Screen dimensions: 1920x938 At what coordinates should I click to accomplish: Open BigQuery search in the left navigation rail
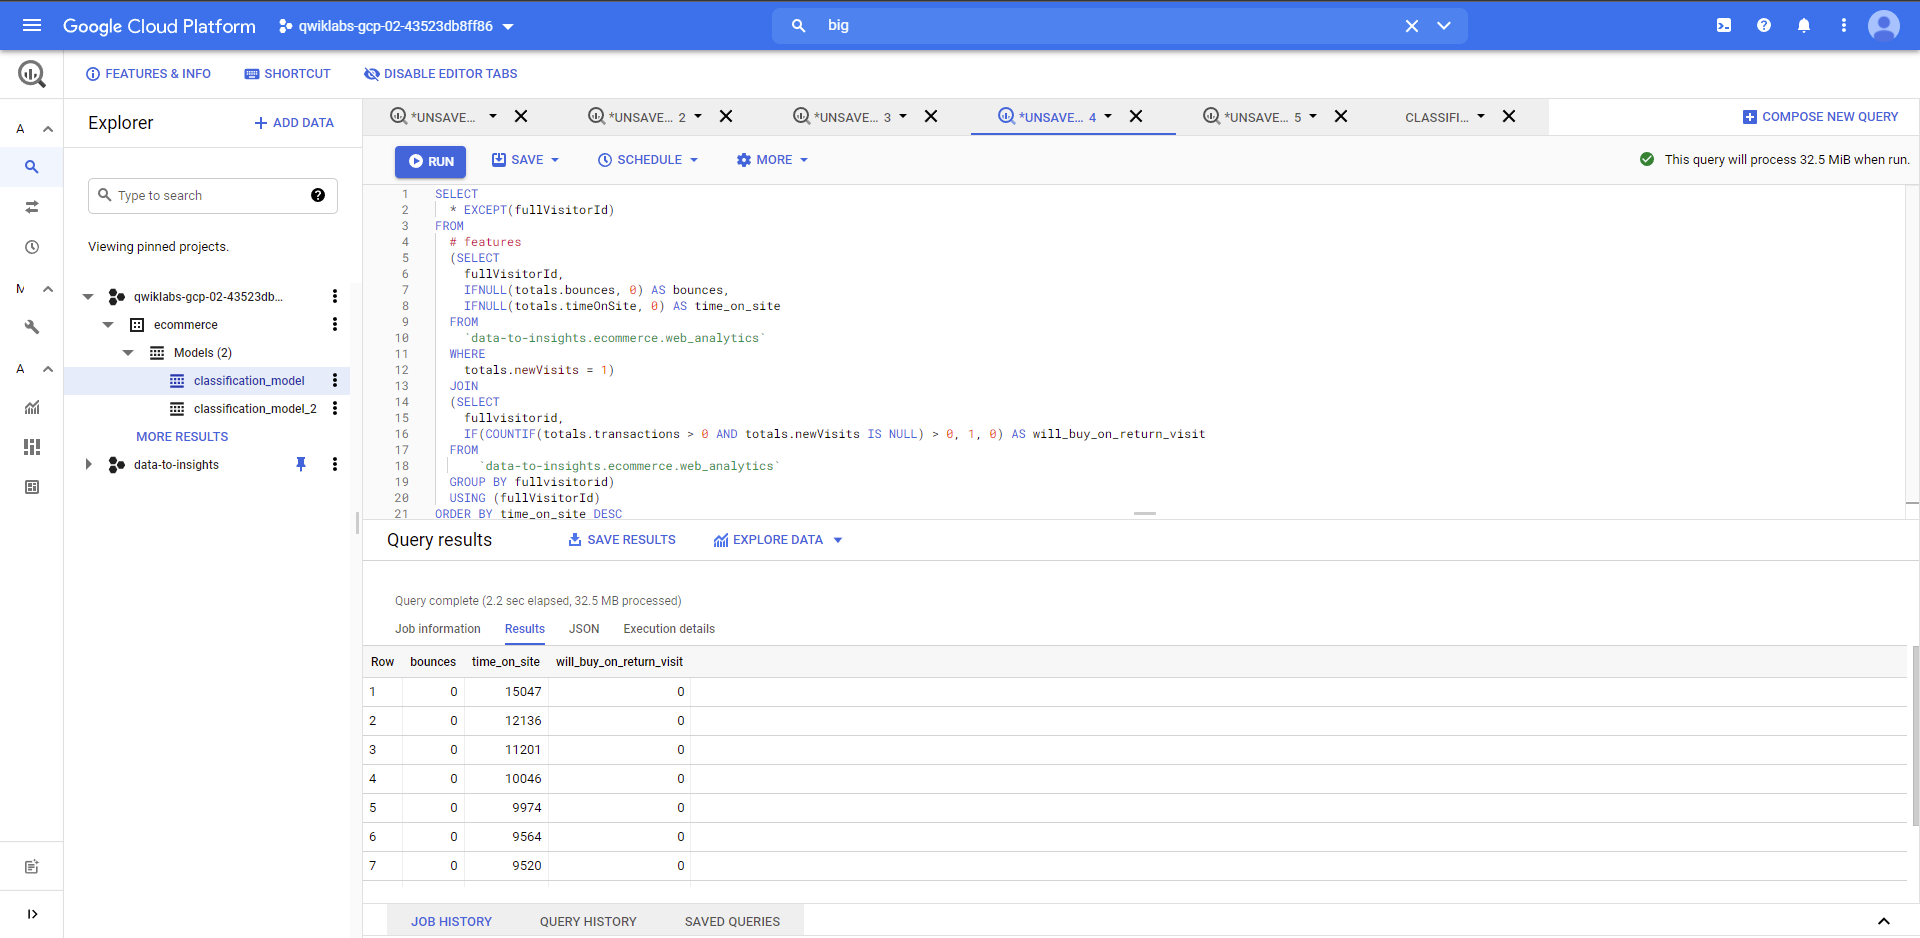coord(31,167)
